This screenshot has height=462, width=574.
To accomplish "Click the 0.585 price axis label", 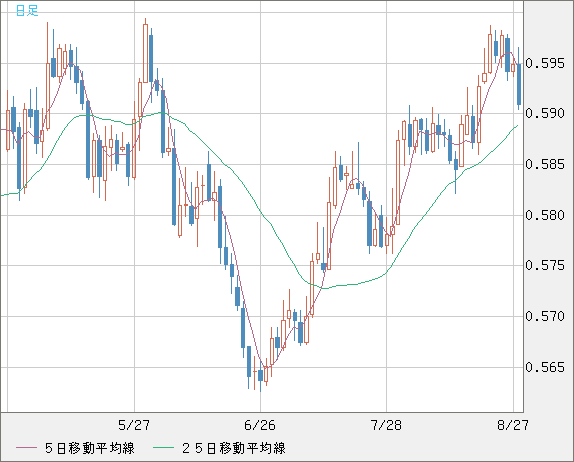I will click(545, 164).
